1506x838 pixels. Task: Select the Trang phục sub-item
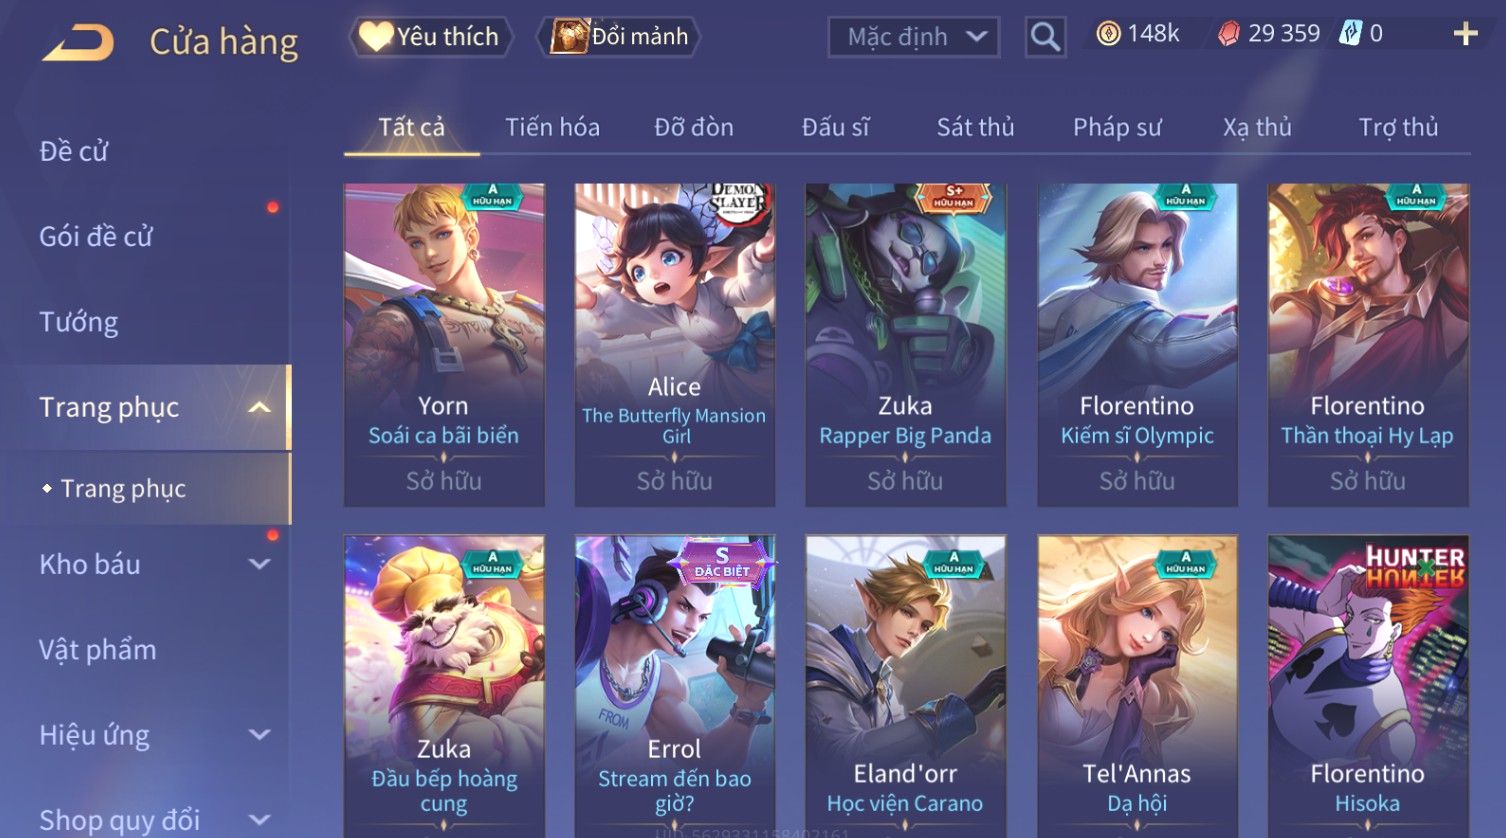(x=123, y=488)
